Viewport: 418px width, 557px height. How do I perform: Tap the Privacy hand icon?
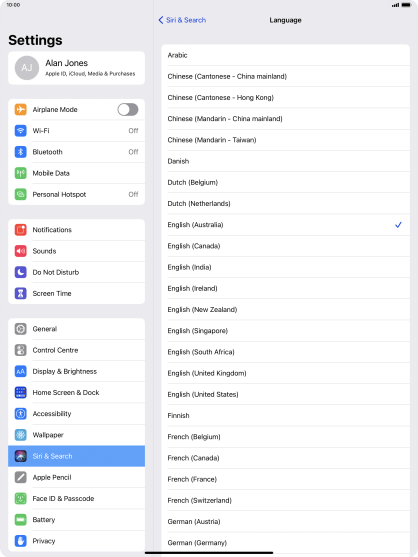click(21, 541)
